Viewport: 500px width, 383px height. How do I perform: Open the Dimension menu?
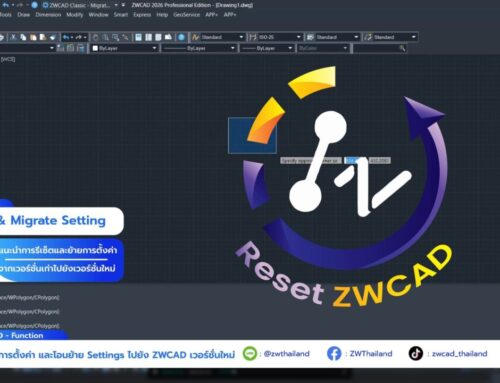pyautogui.click(x=48, y=15)
